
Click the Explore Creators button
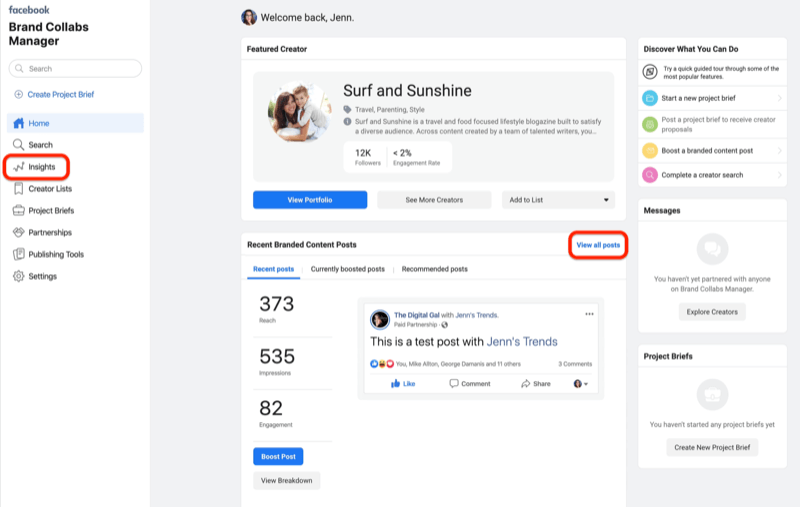(x=712, y=312)
